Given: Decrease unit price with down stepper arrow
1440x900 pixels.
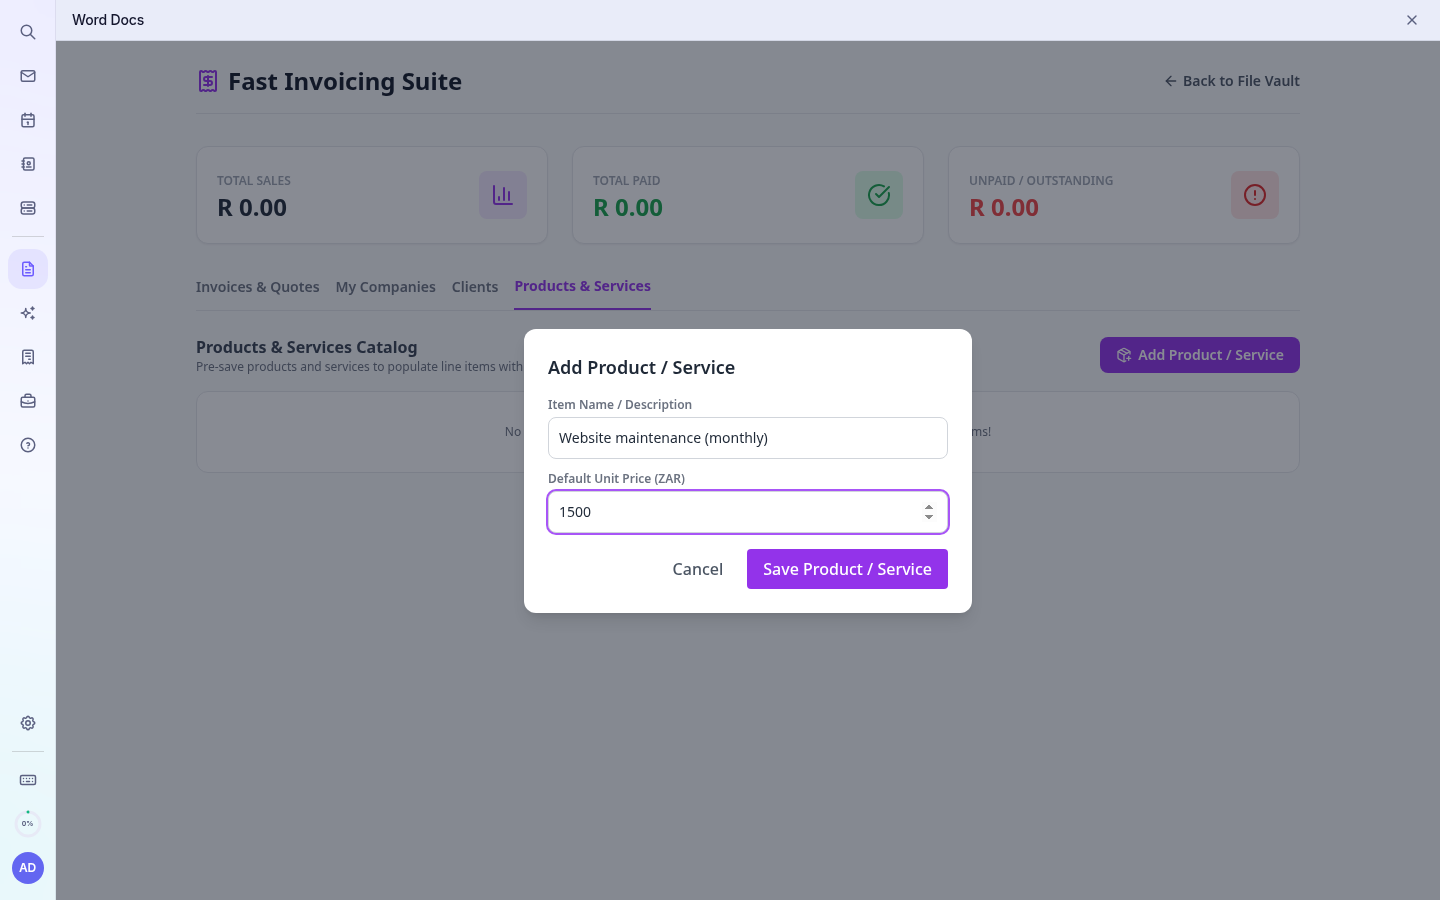Looking at the screenshot, I should coord(929,517).
